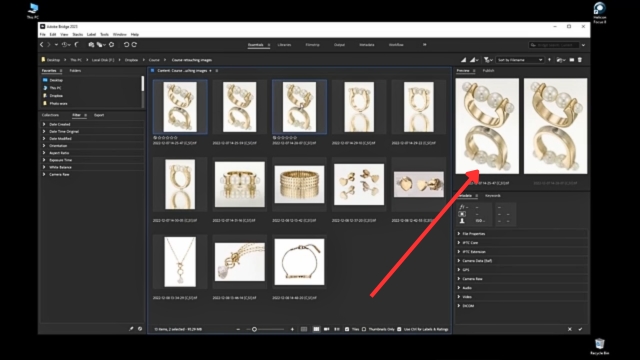Click the filter items by rating funnel
640x360 pixels.
487,60
